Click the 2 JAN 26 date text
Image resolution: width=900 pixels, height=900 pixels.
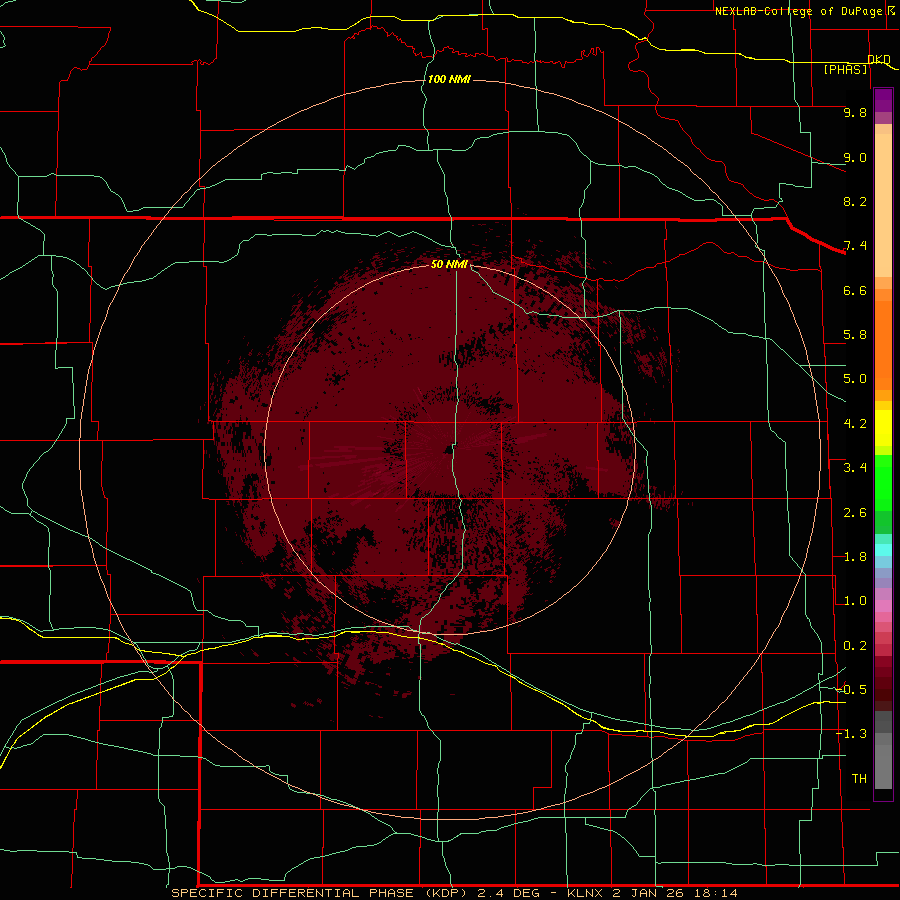647,893
